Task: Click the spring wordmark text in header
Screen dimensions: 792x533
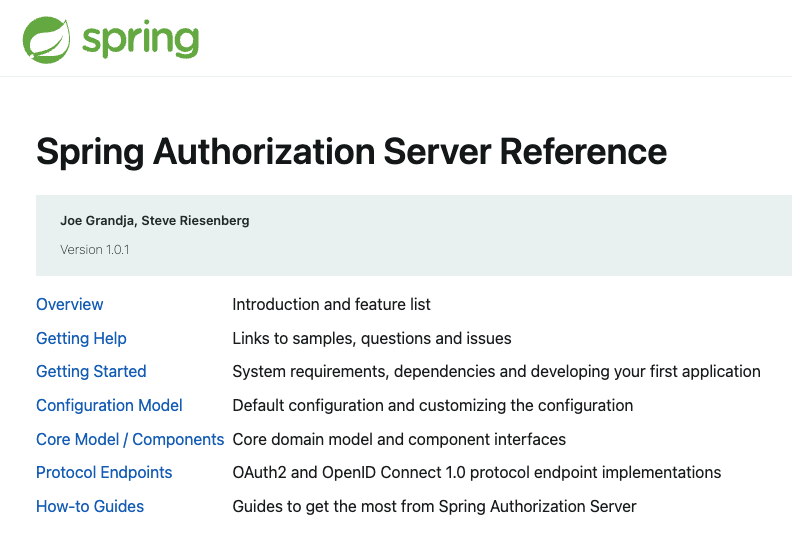Action: click(140, 39)
